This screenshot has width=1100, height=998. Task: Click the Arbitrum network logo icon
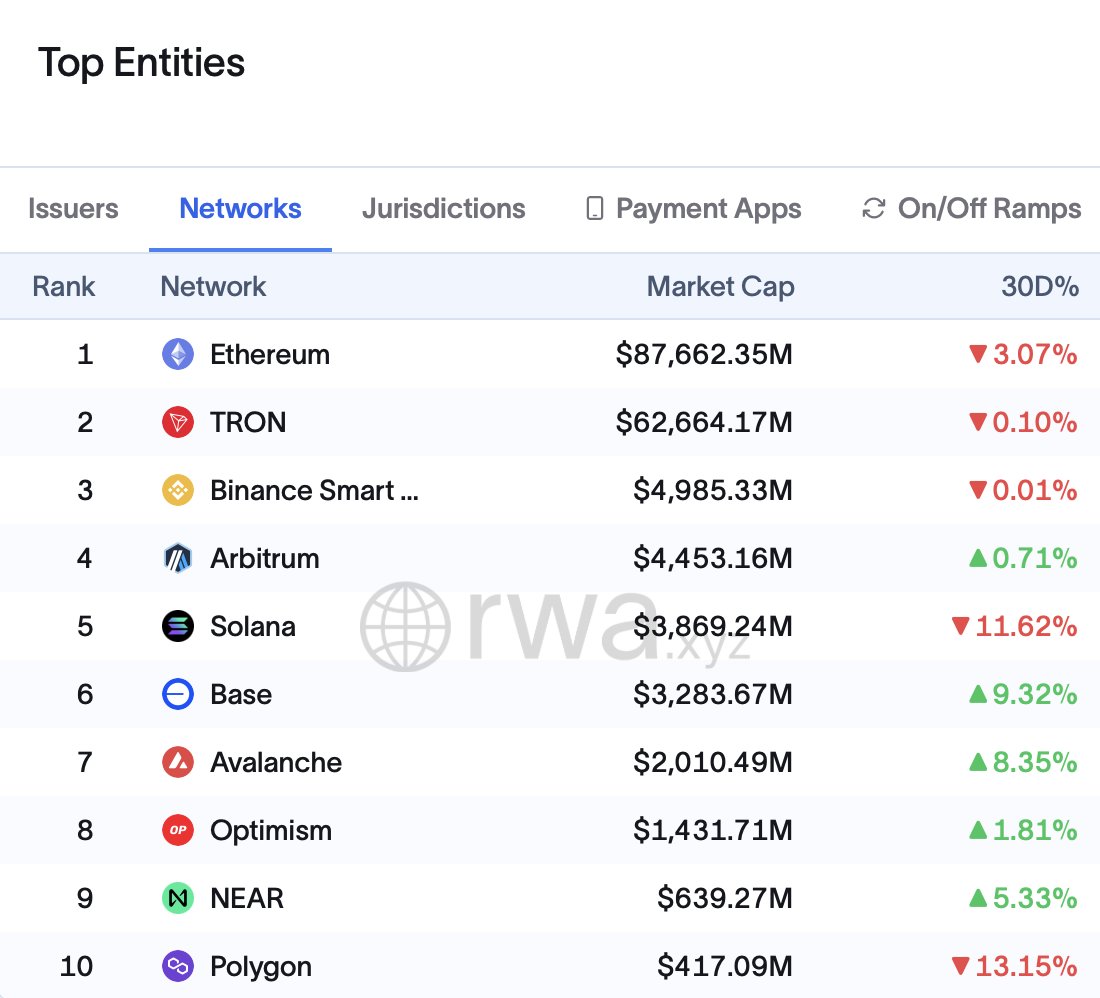pos(178,558)
